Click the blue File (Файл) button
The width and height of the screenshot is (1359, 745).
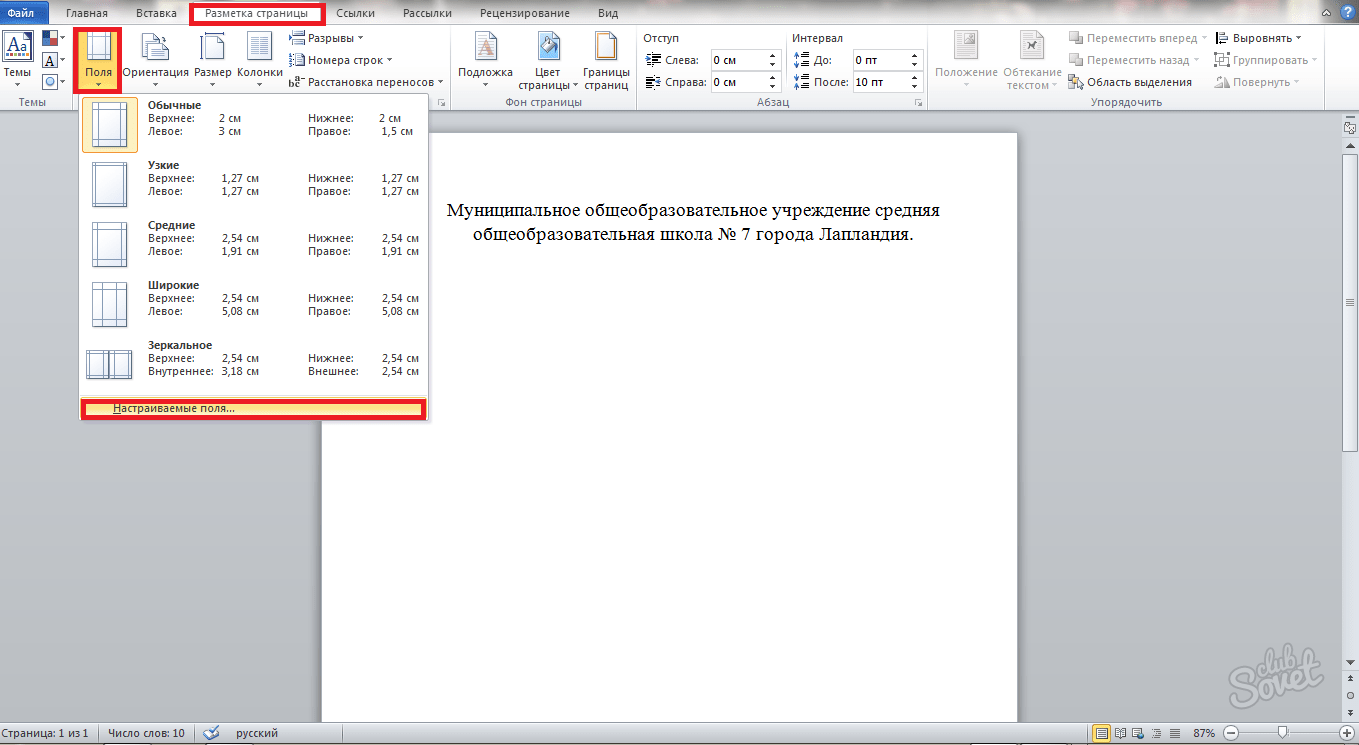click(x=24, y=14)
